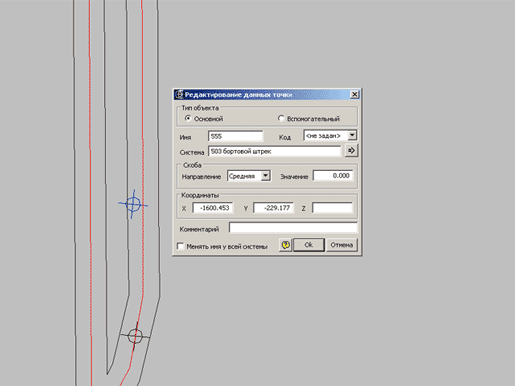515x386 pixels.
Task: Click the Комментарий text field
Action: tap(293, 228)
